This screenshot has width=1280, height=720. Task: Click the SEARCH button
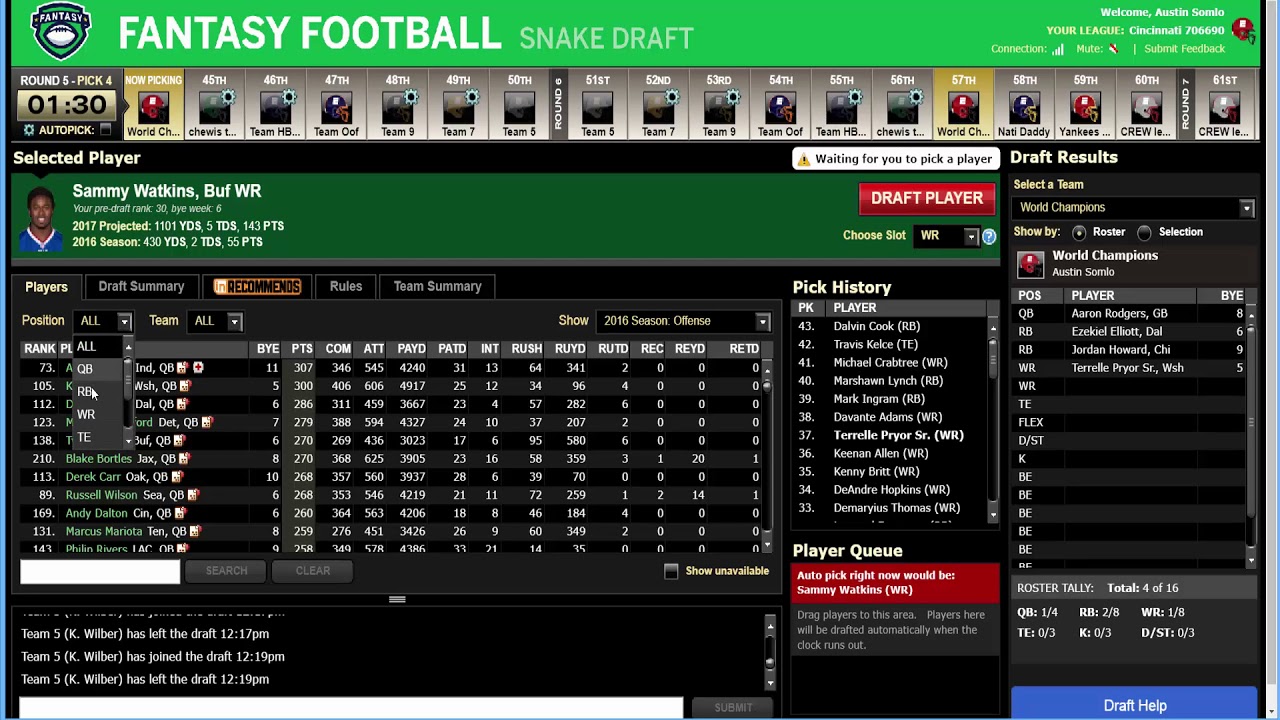[226, 571]
